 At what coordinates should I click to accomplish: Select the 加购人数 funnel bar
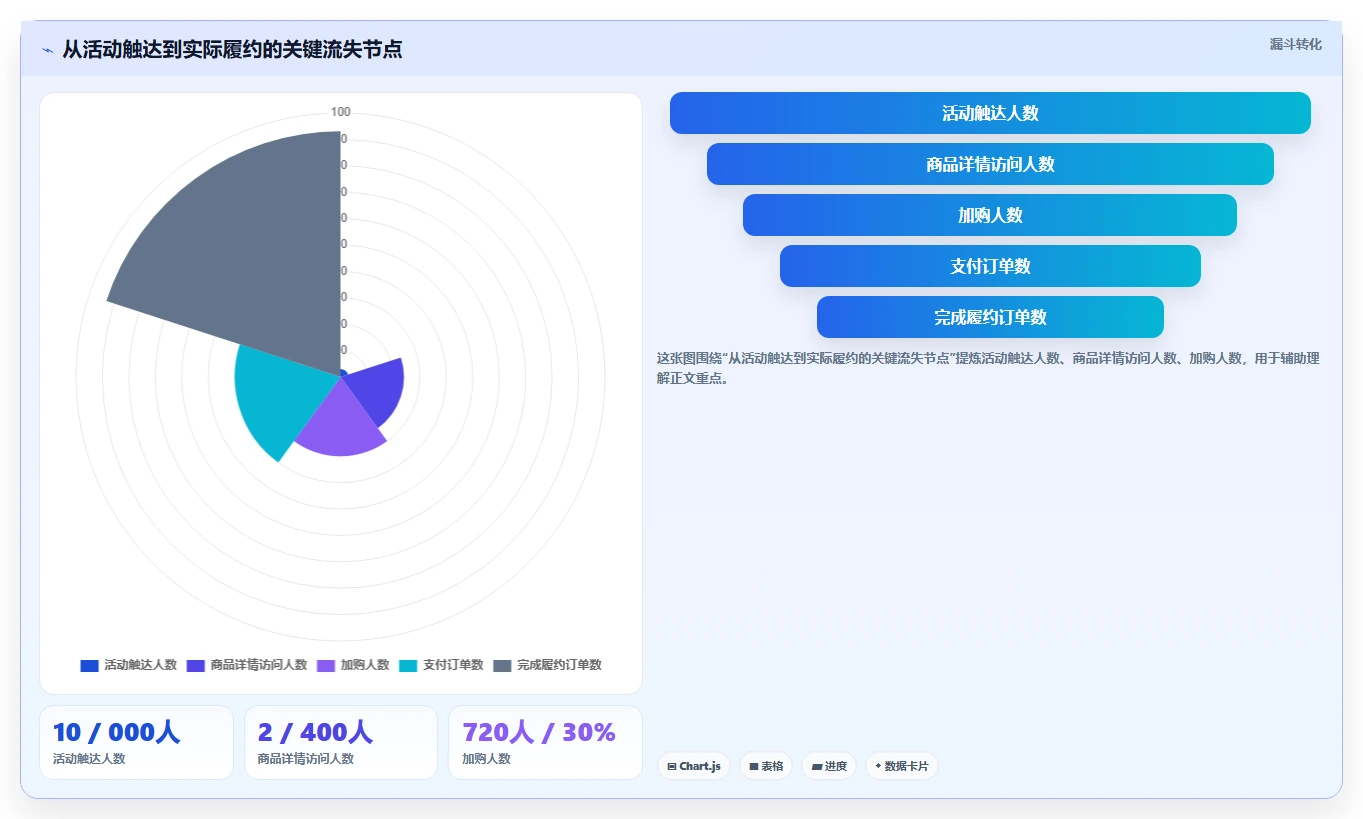990,215
